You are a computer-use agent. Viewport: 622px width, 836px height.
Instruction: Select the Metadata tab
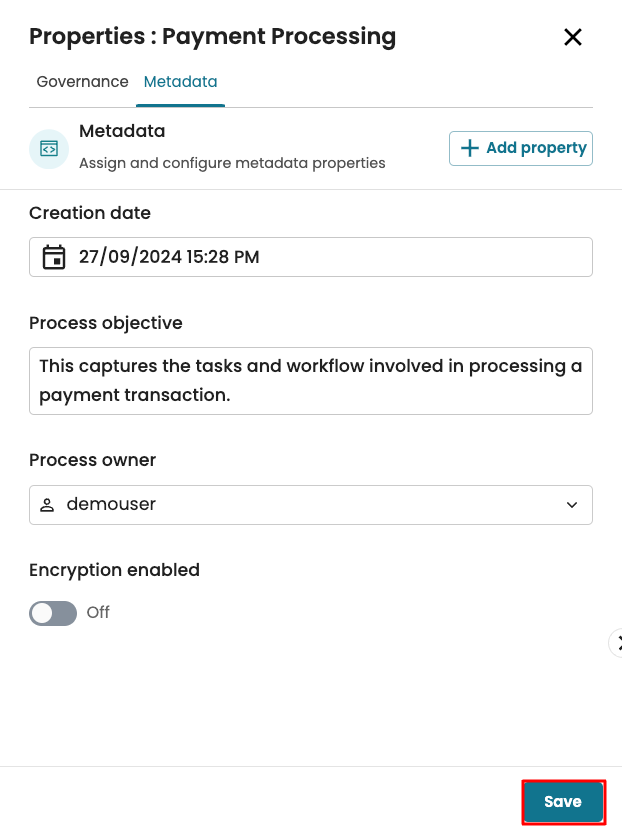coord(180,82)
